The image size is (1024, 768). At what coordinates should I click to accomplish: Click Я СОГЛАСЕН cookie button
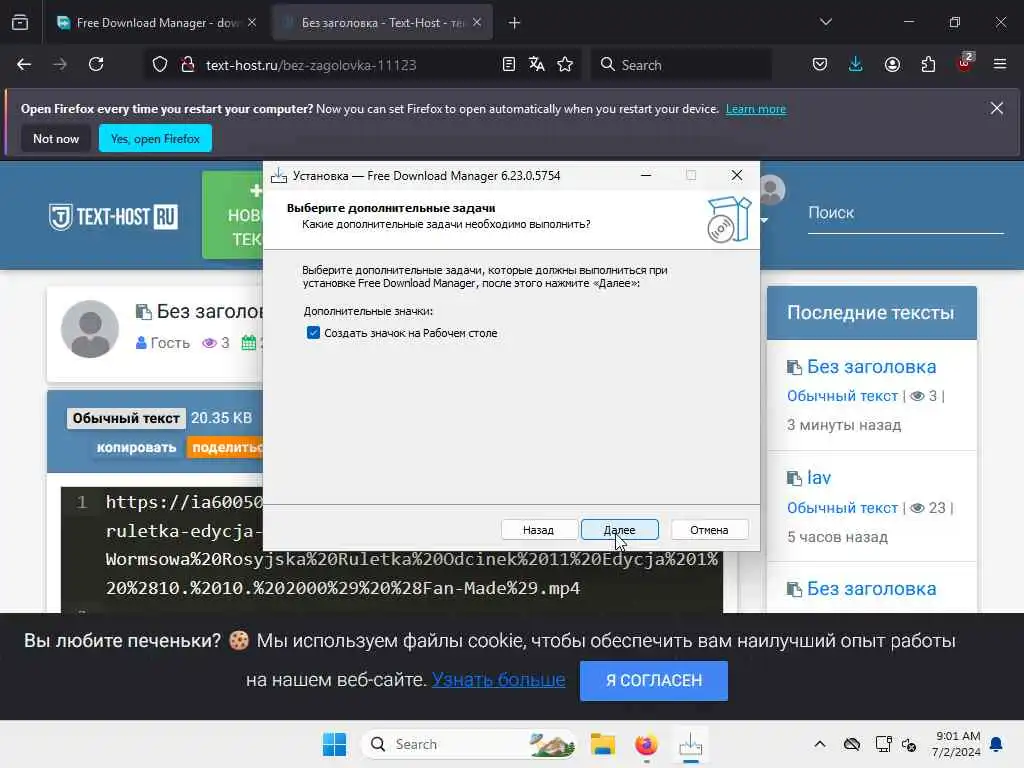pos(654,680)
